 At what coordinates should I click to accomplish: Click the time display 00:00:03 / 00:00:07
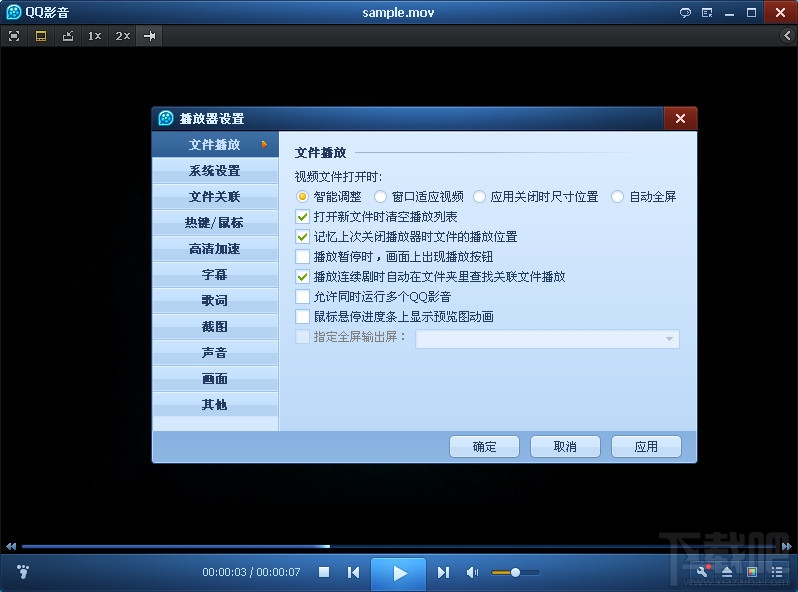point(251,572)
